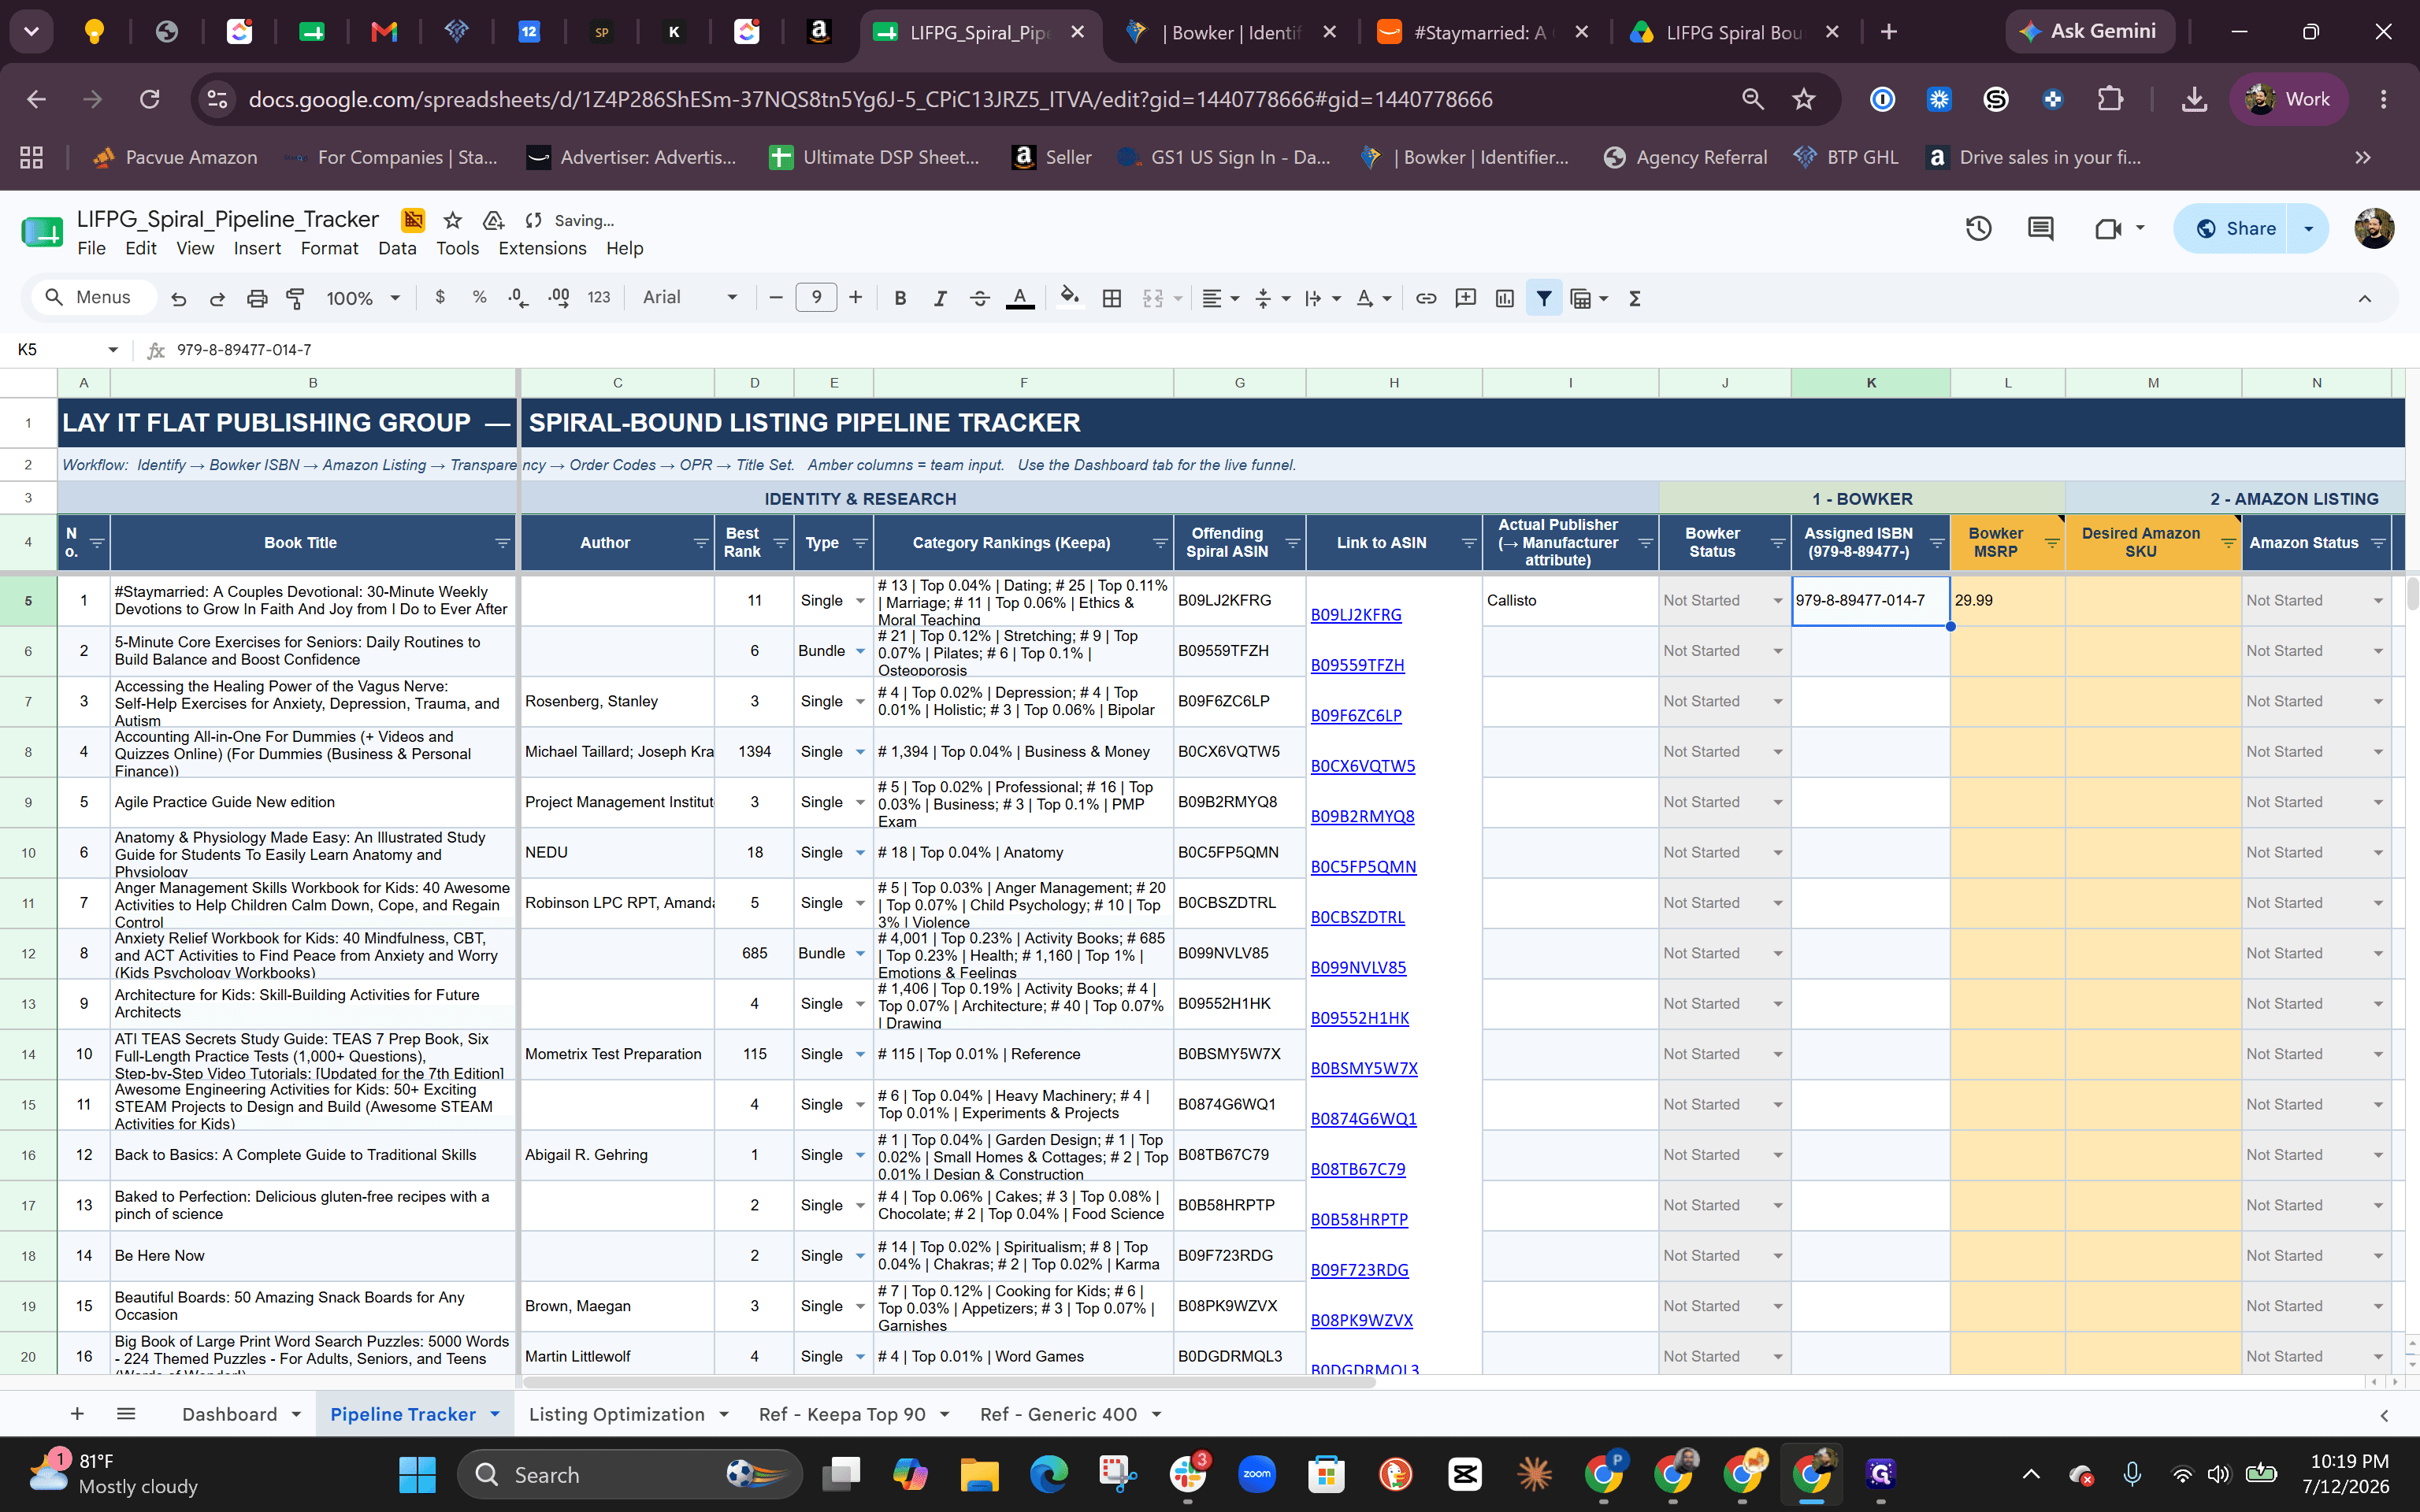The height and width of the screenshot is (1512, 2420).
Task: Click the Windows taskbar Search box
Action: (x=630, y=1474)
